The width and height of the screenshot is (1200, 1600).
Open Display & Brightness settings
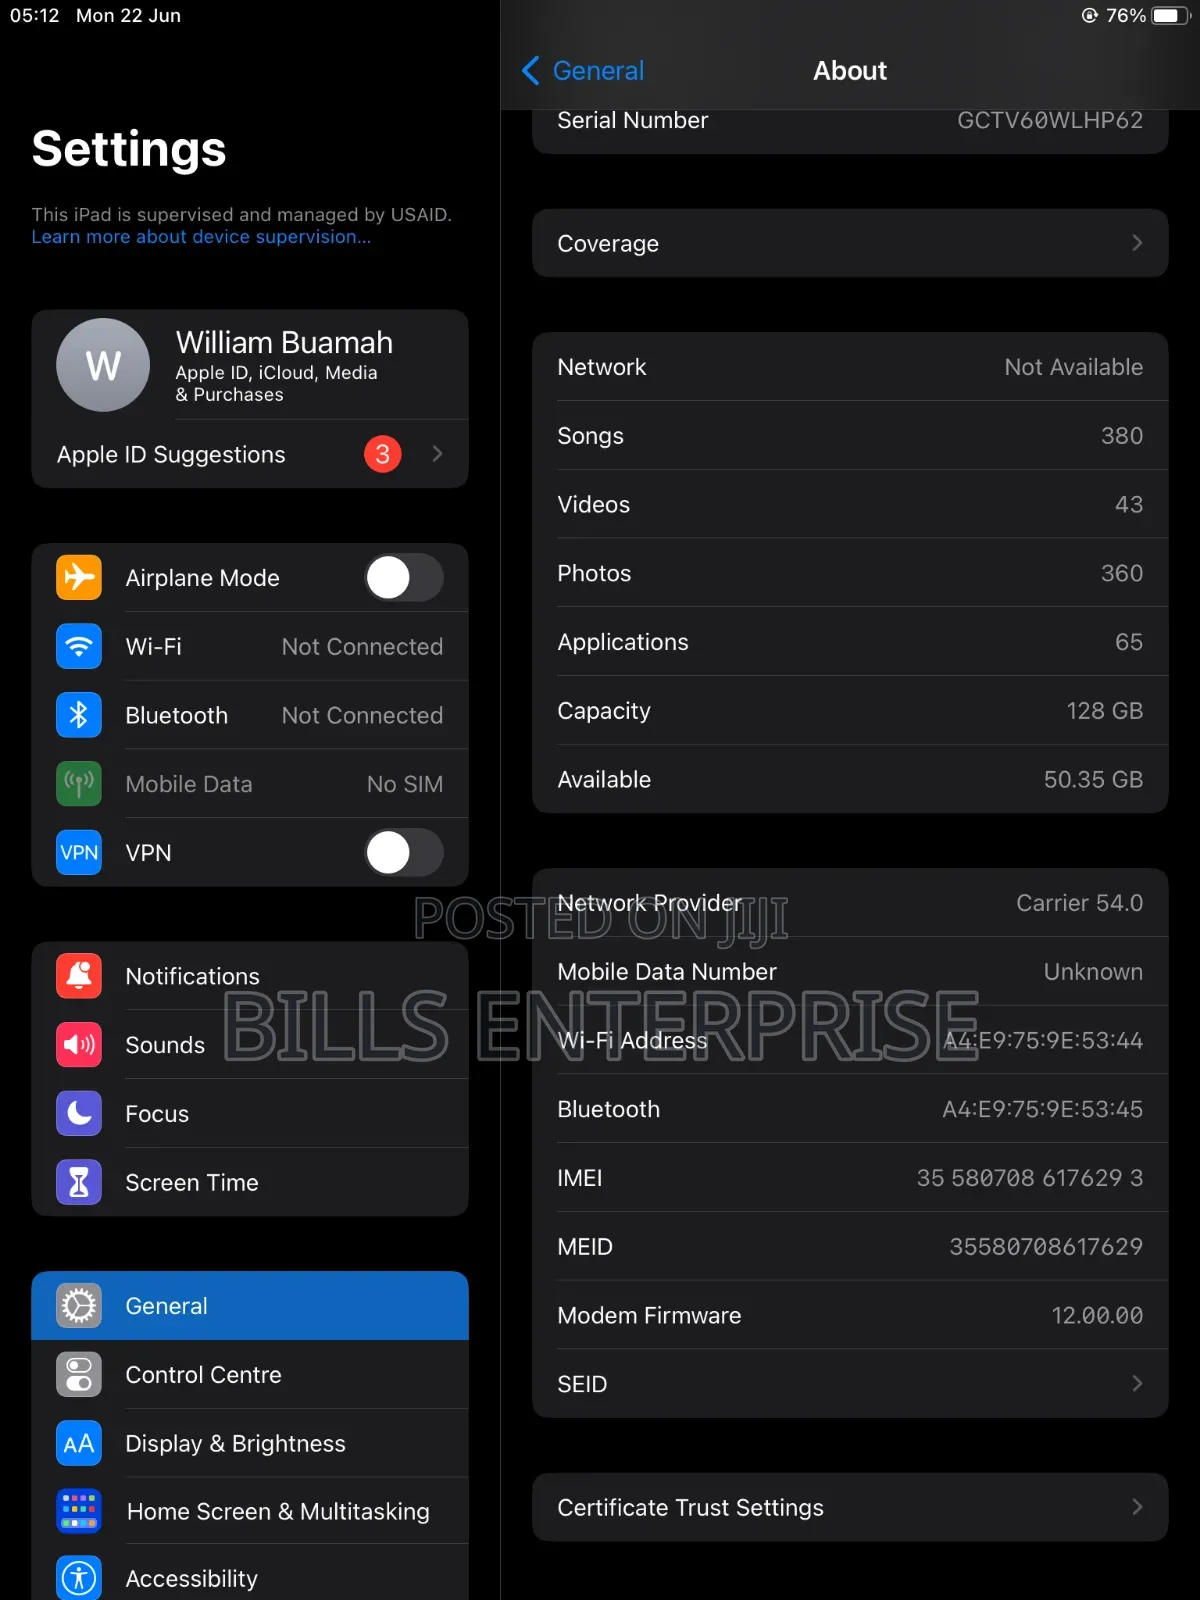point(250,1443)
